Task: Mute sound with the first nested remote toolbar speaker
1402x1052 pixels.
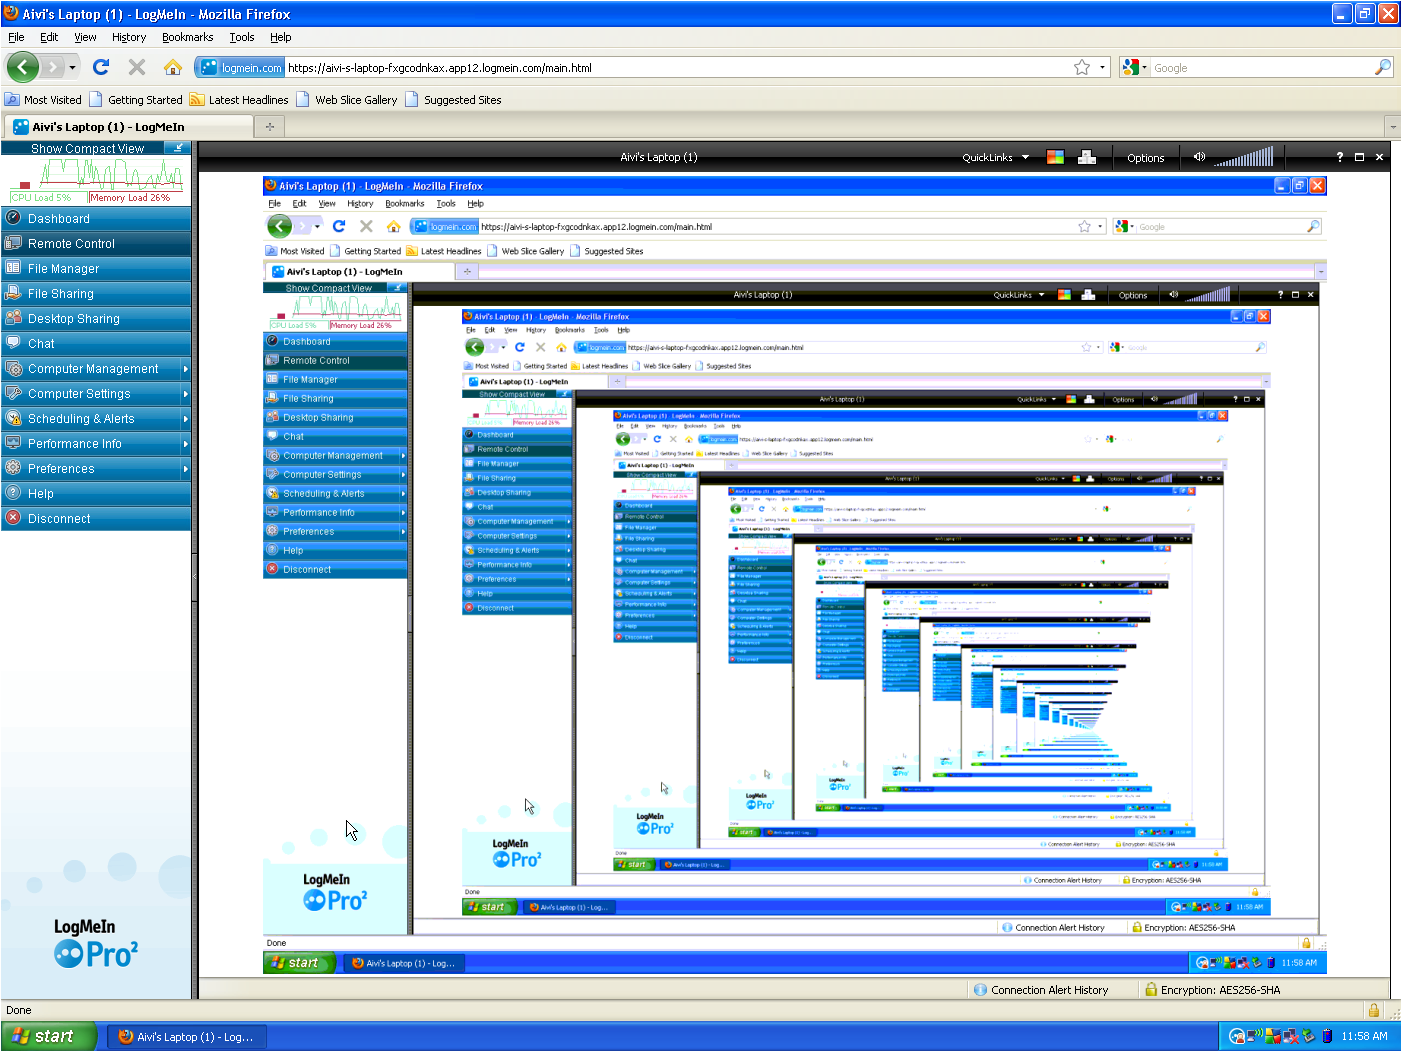Action: pos(1174,295)
